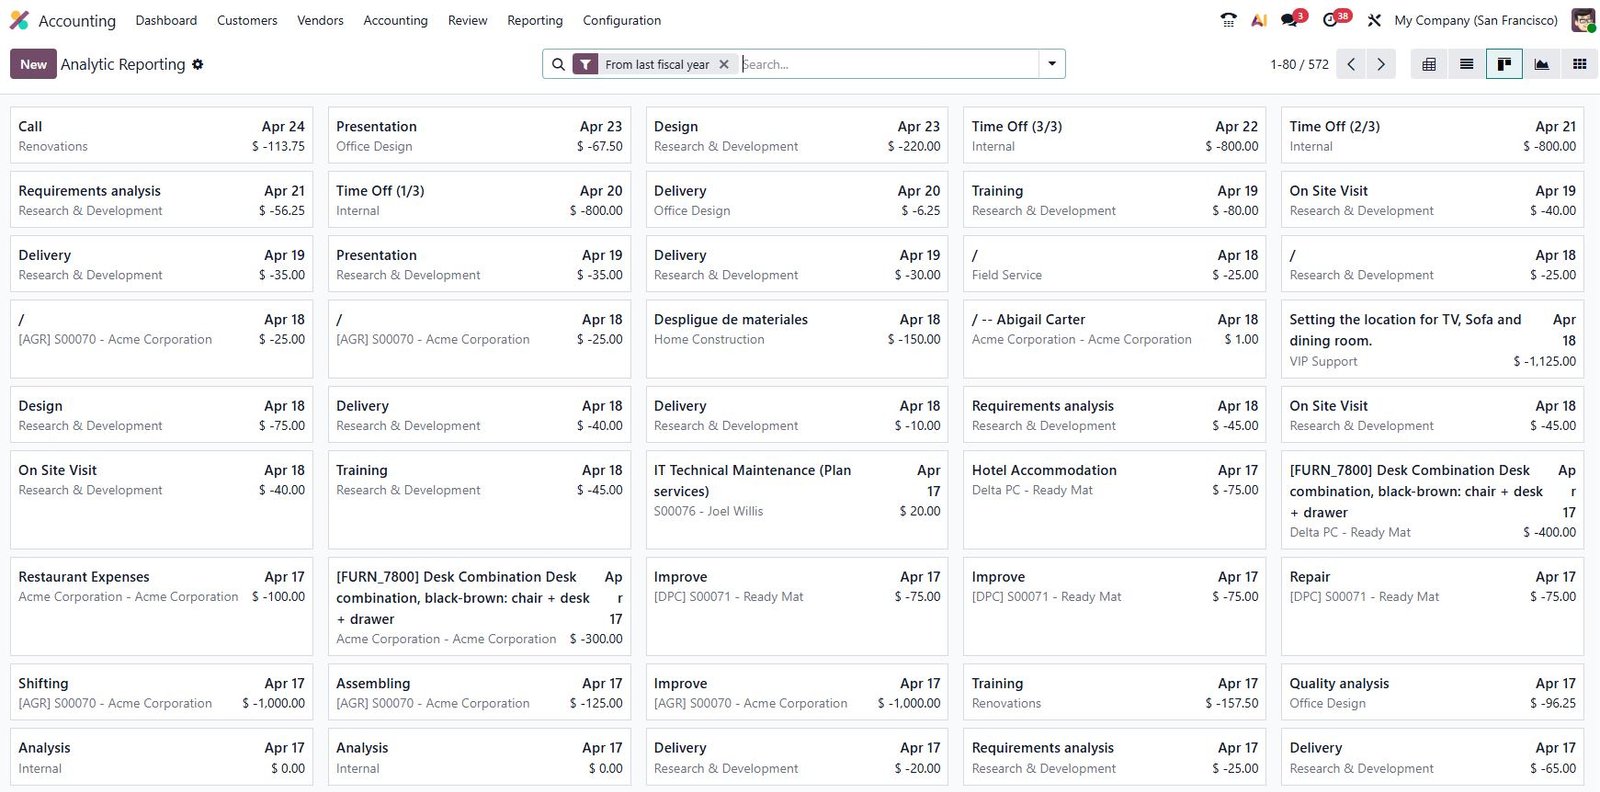This screenshot has height=792, width=1600.
Task: Open the company switcher My Company (San Francisco)
Action: [1476, 20]
